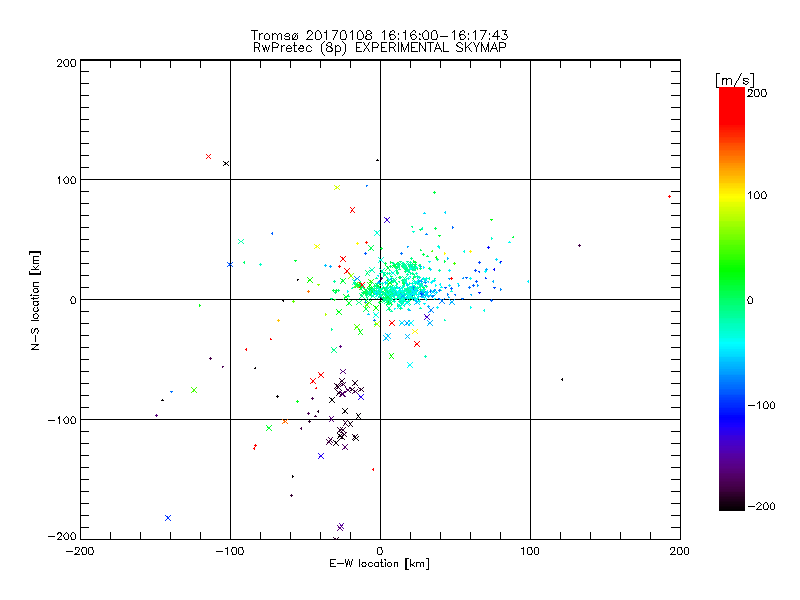Screen dimensions: 800x600
Task: Click the colorbar tick label "100"
Action: (757, 195)
